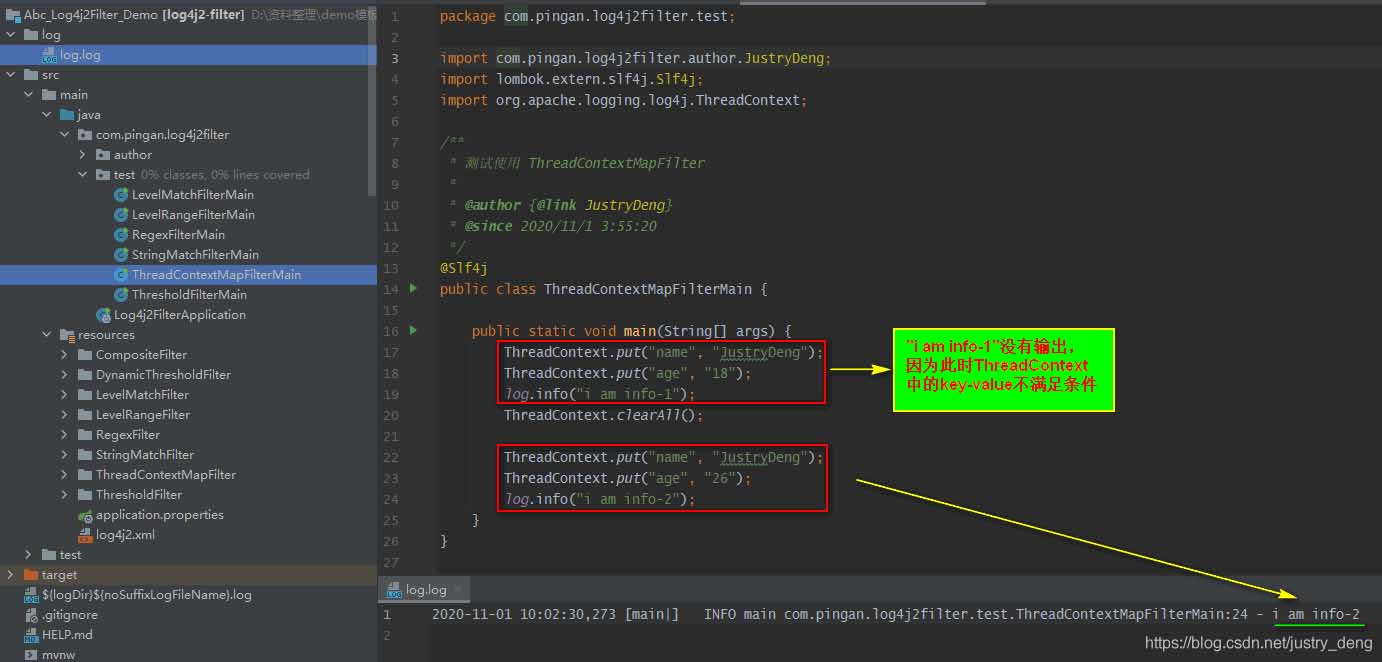This screenshot has width=1382, height=662.
Task: Open ThresholdFilterMain class
Action: point(189,295)
